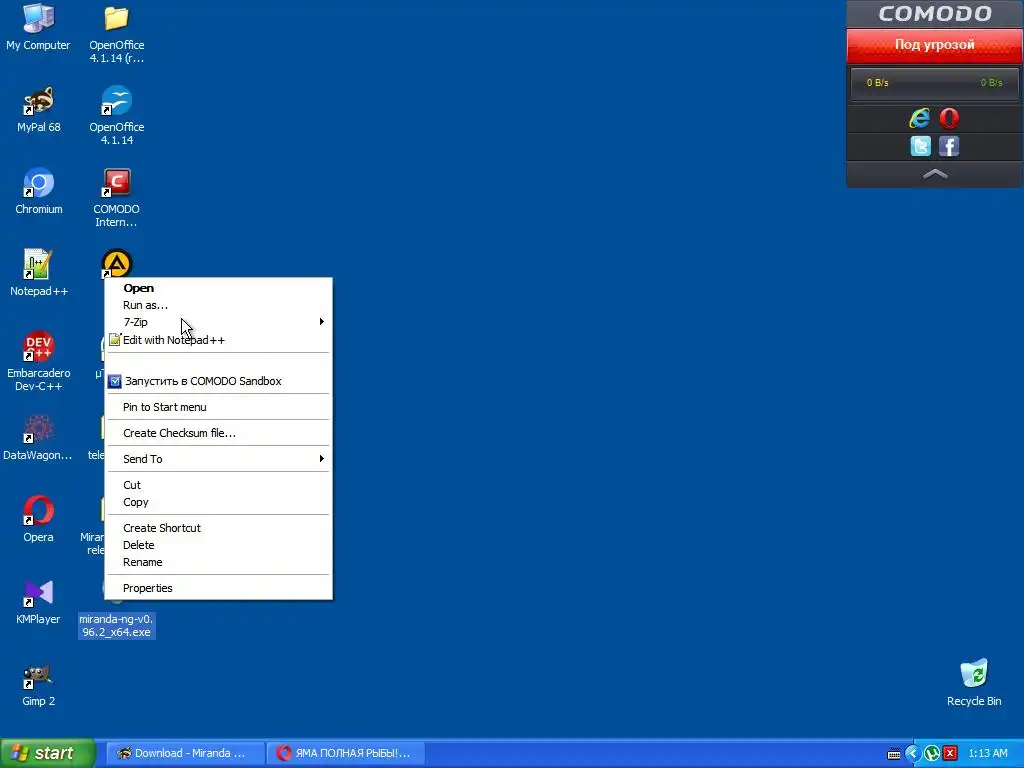Open Properties from context menu
The height and width of the screenshot is (768, 1024).
[219, 588]
